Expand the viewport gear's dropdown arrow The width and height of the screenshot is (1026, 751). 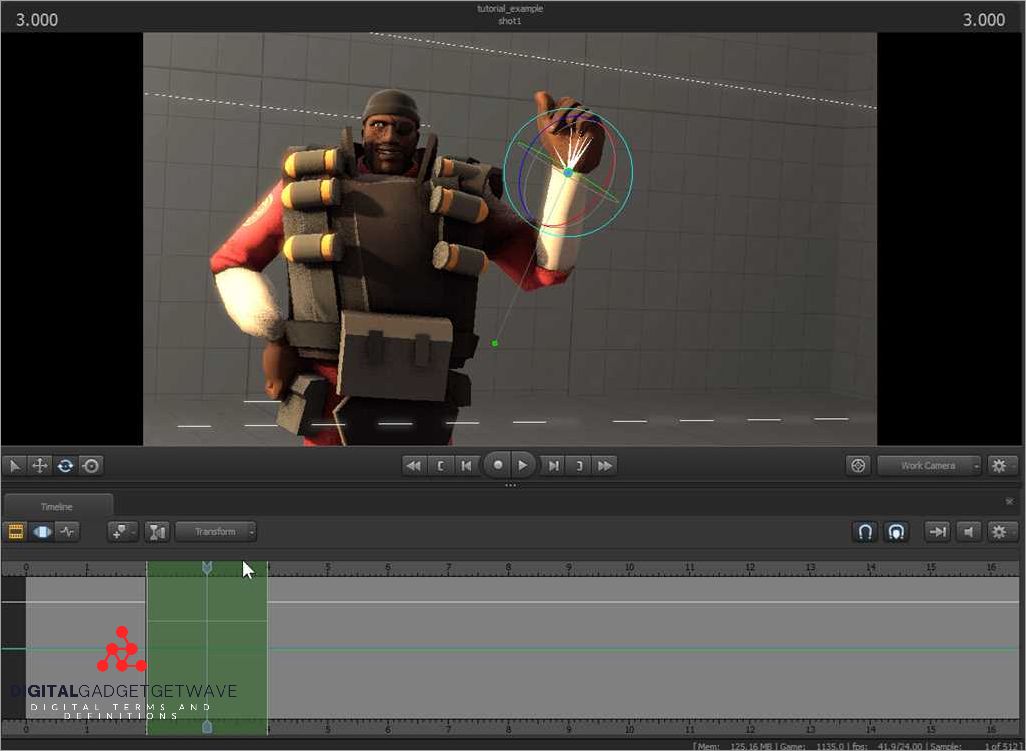click(x=1012, y=466)
